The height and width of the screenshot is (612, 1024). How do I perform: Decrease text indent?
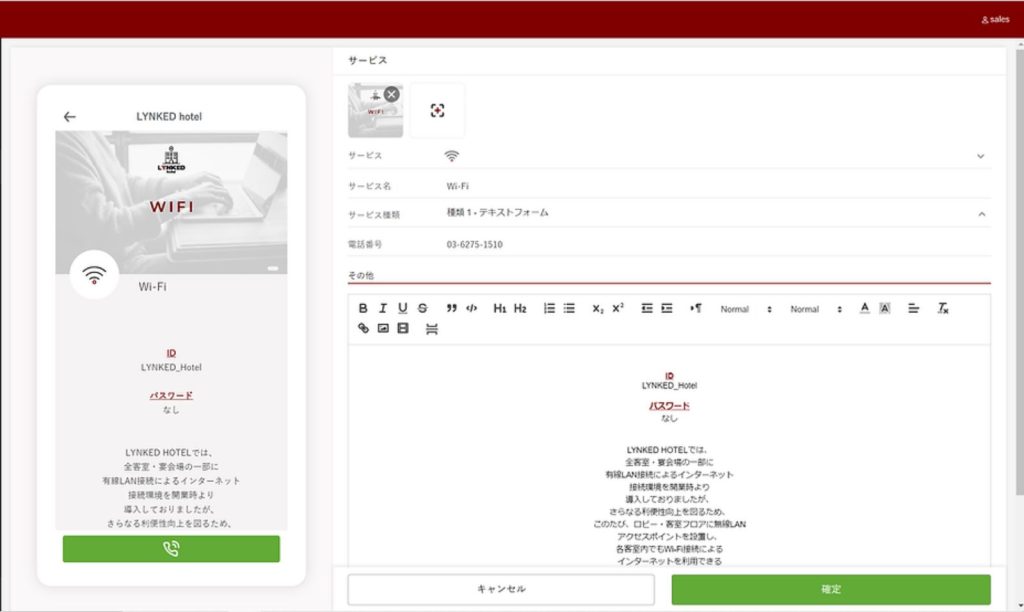pyautogui.click(x=647, y=308)
